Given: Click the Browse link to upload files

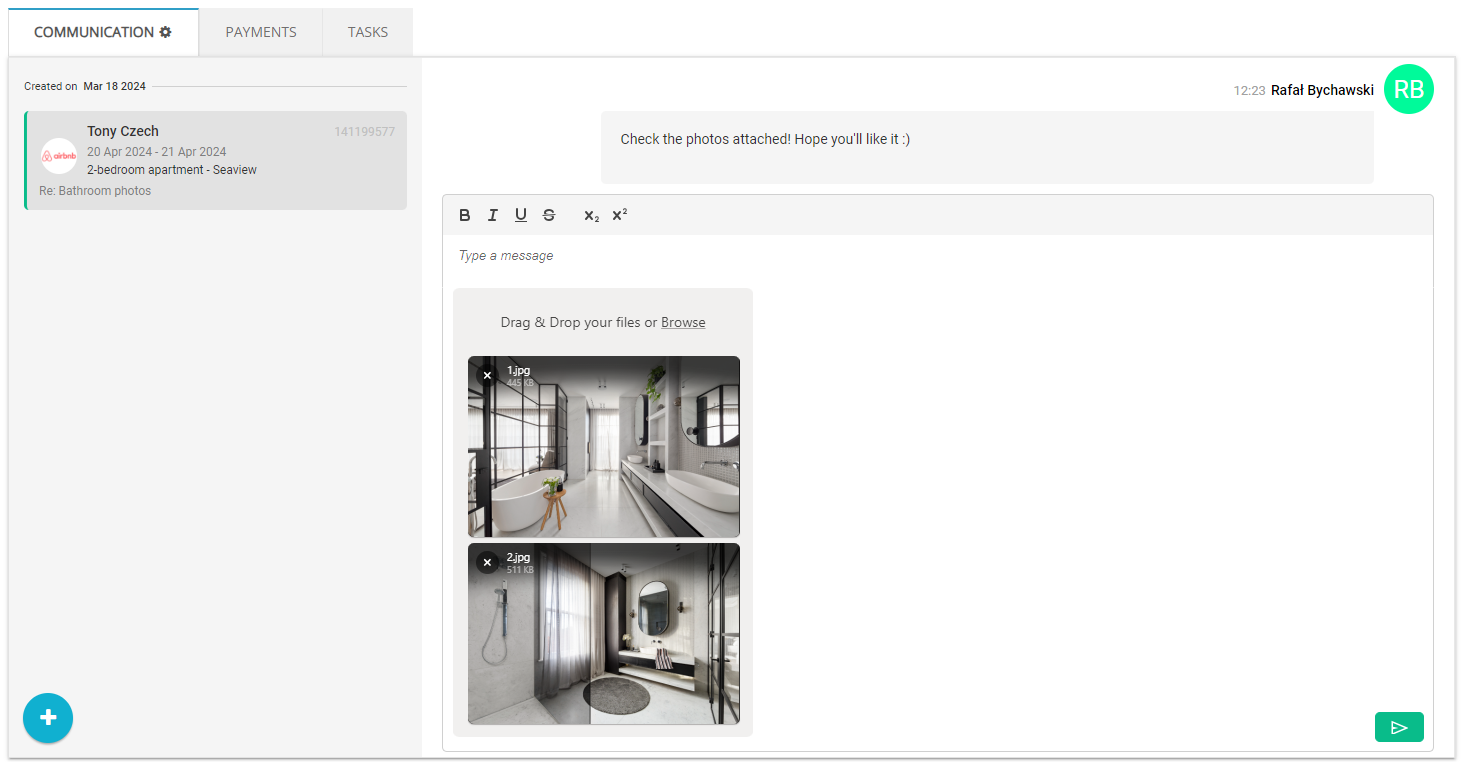Looking at the screenshot, I should [683, 322].
